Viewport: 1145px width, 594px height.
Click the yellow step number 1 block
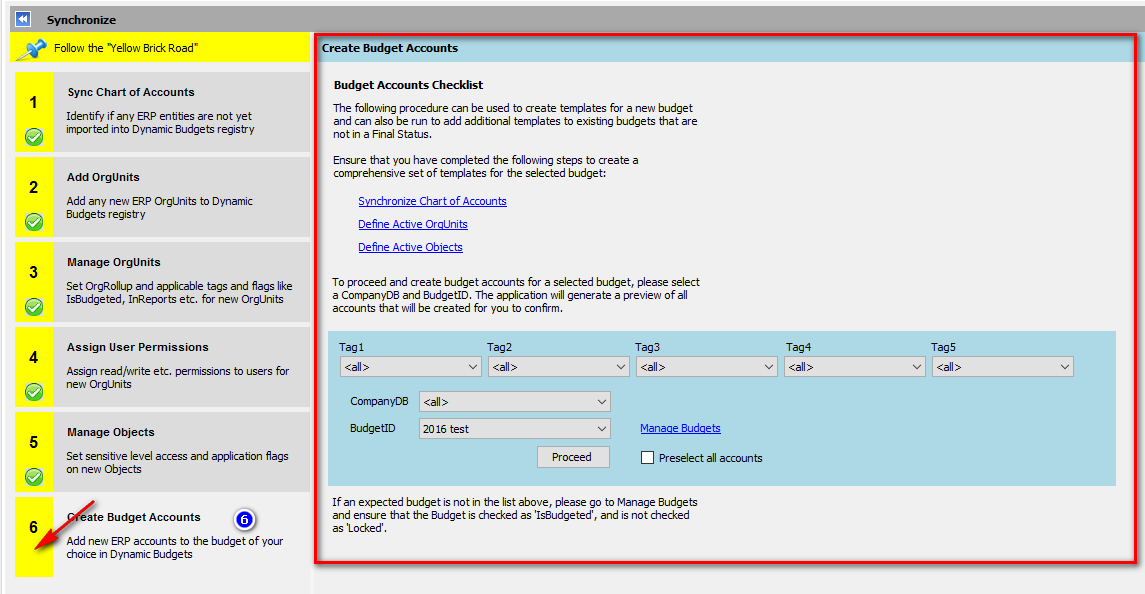34,112
